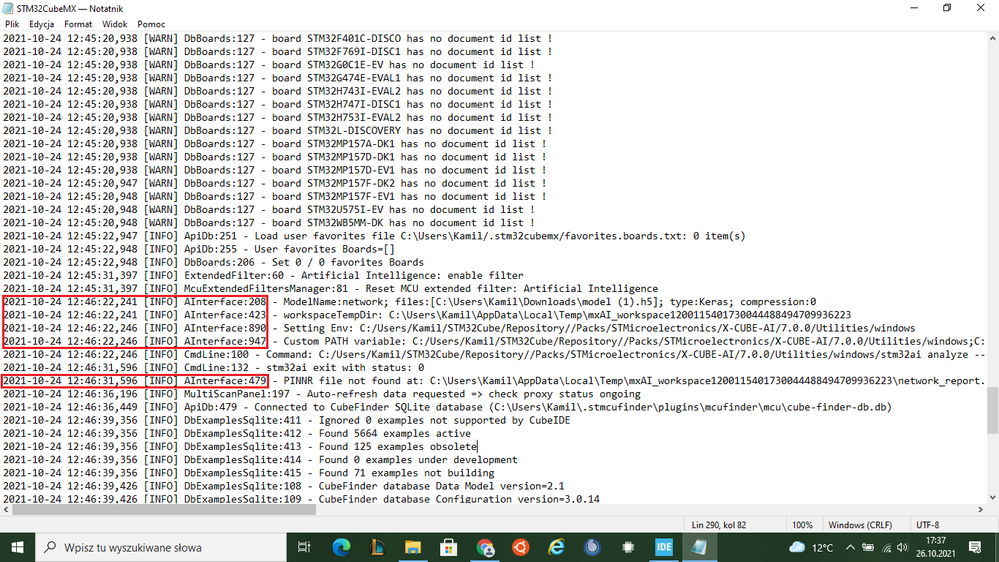Launch Internet Explorer from the taskbar
999x562 pixels.
(x=556, y=547)
